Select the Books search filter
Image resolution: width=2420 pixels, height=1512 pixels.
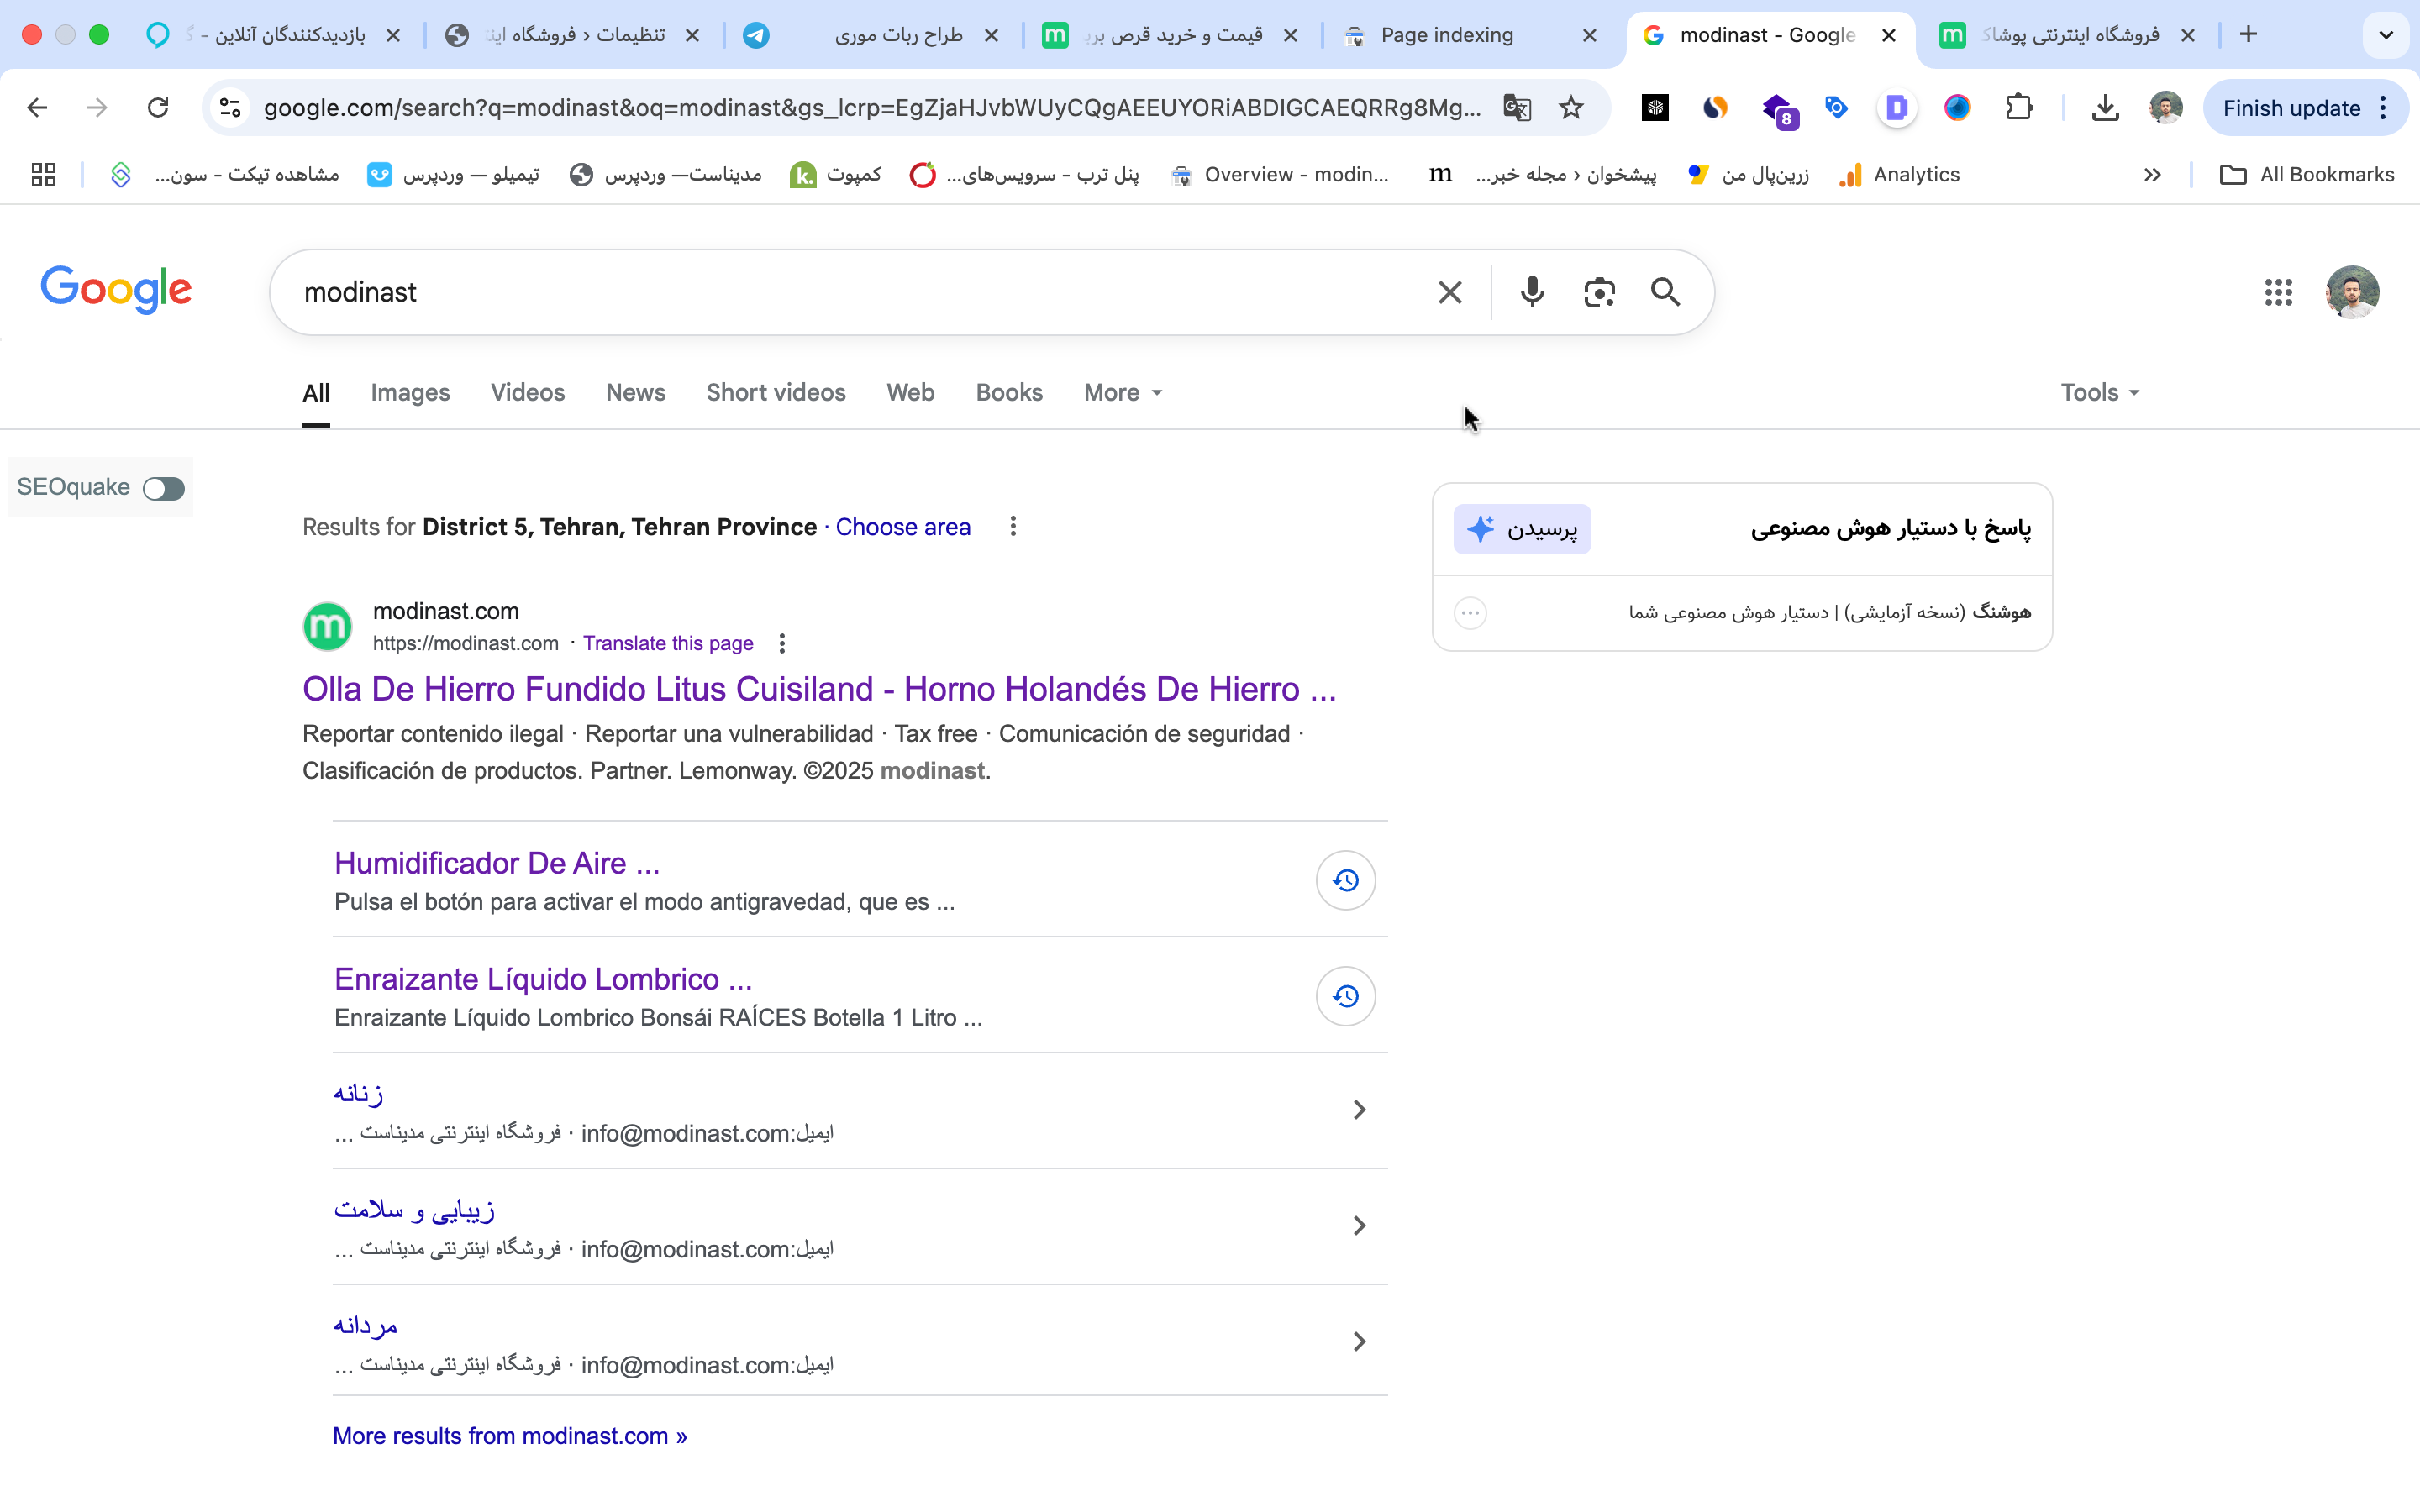point(1009,393)
